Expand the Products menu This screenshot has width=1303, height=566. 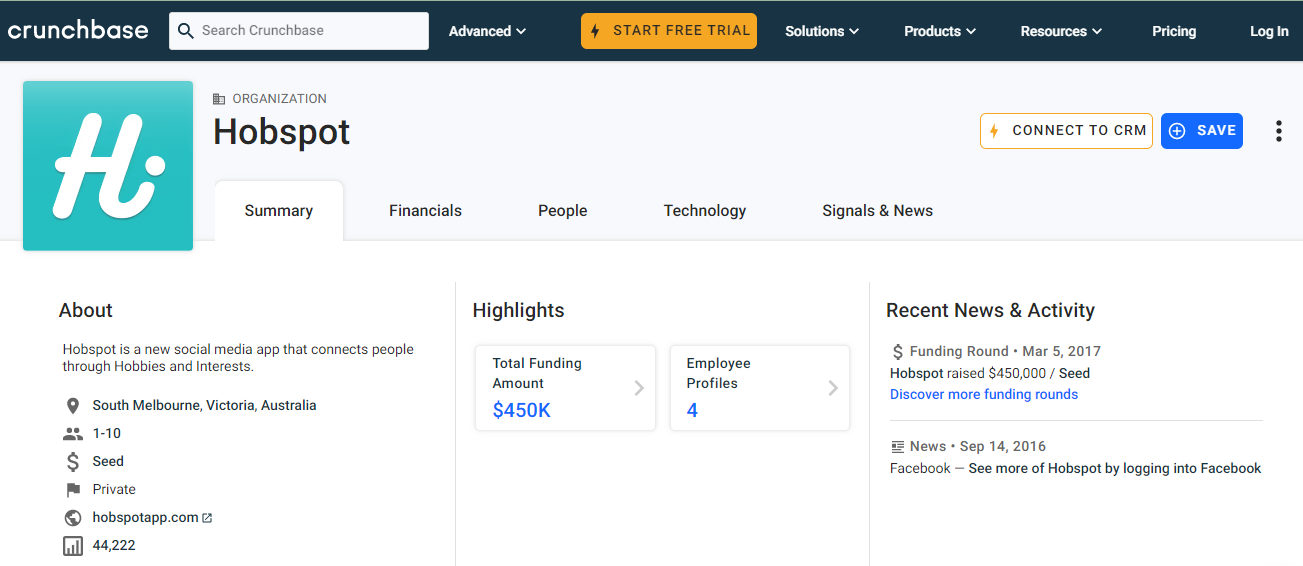point(940,31)
